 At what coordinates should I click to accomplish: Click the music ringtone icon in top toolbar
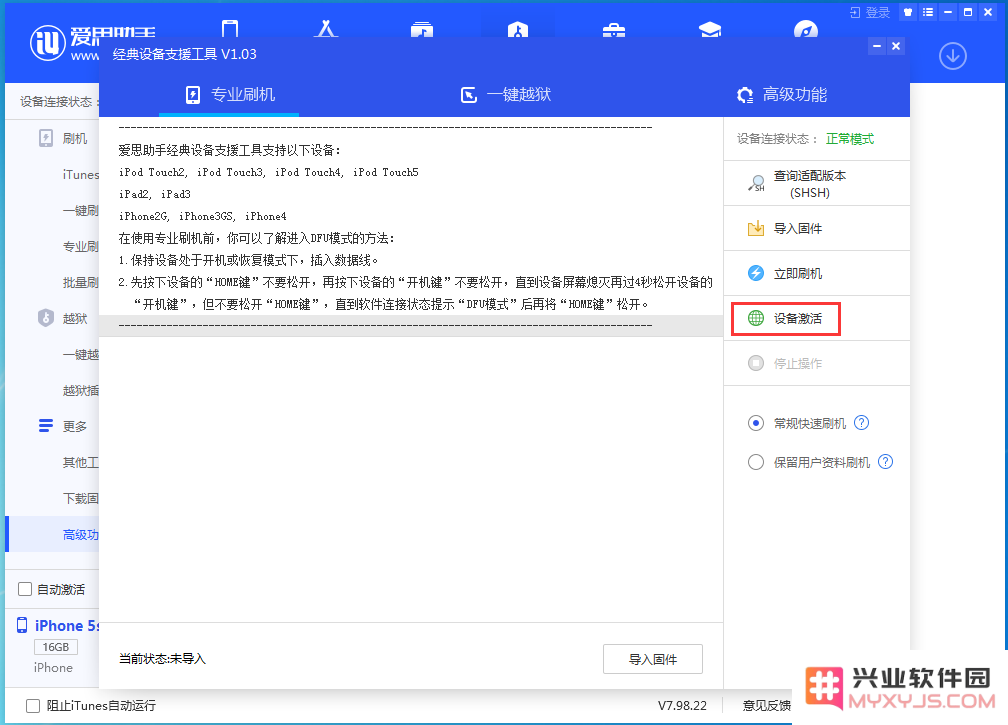[x=422, y=30]
